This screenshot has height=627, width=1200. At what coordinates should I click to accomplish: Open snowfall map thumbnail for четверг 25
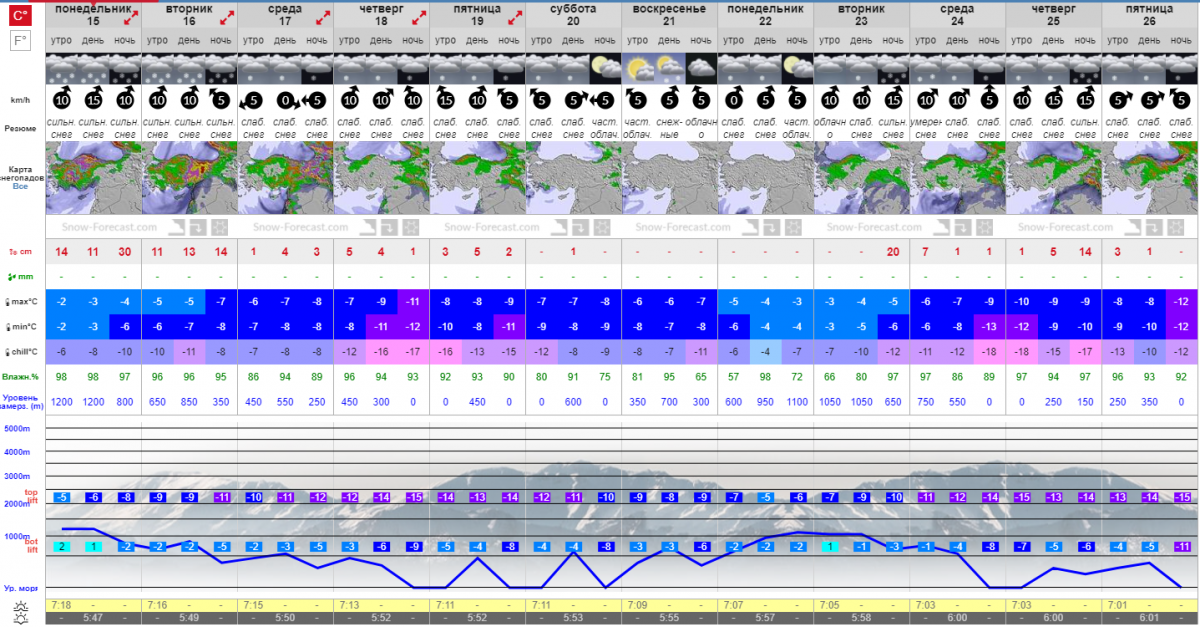tap(1053, 177)
